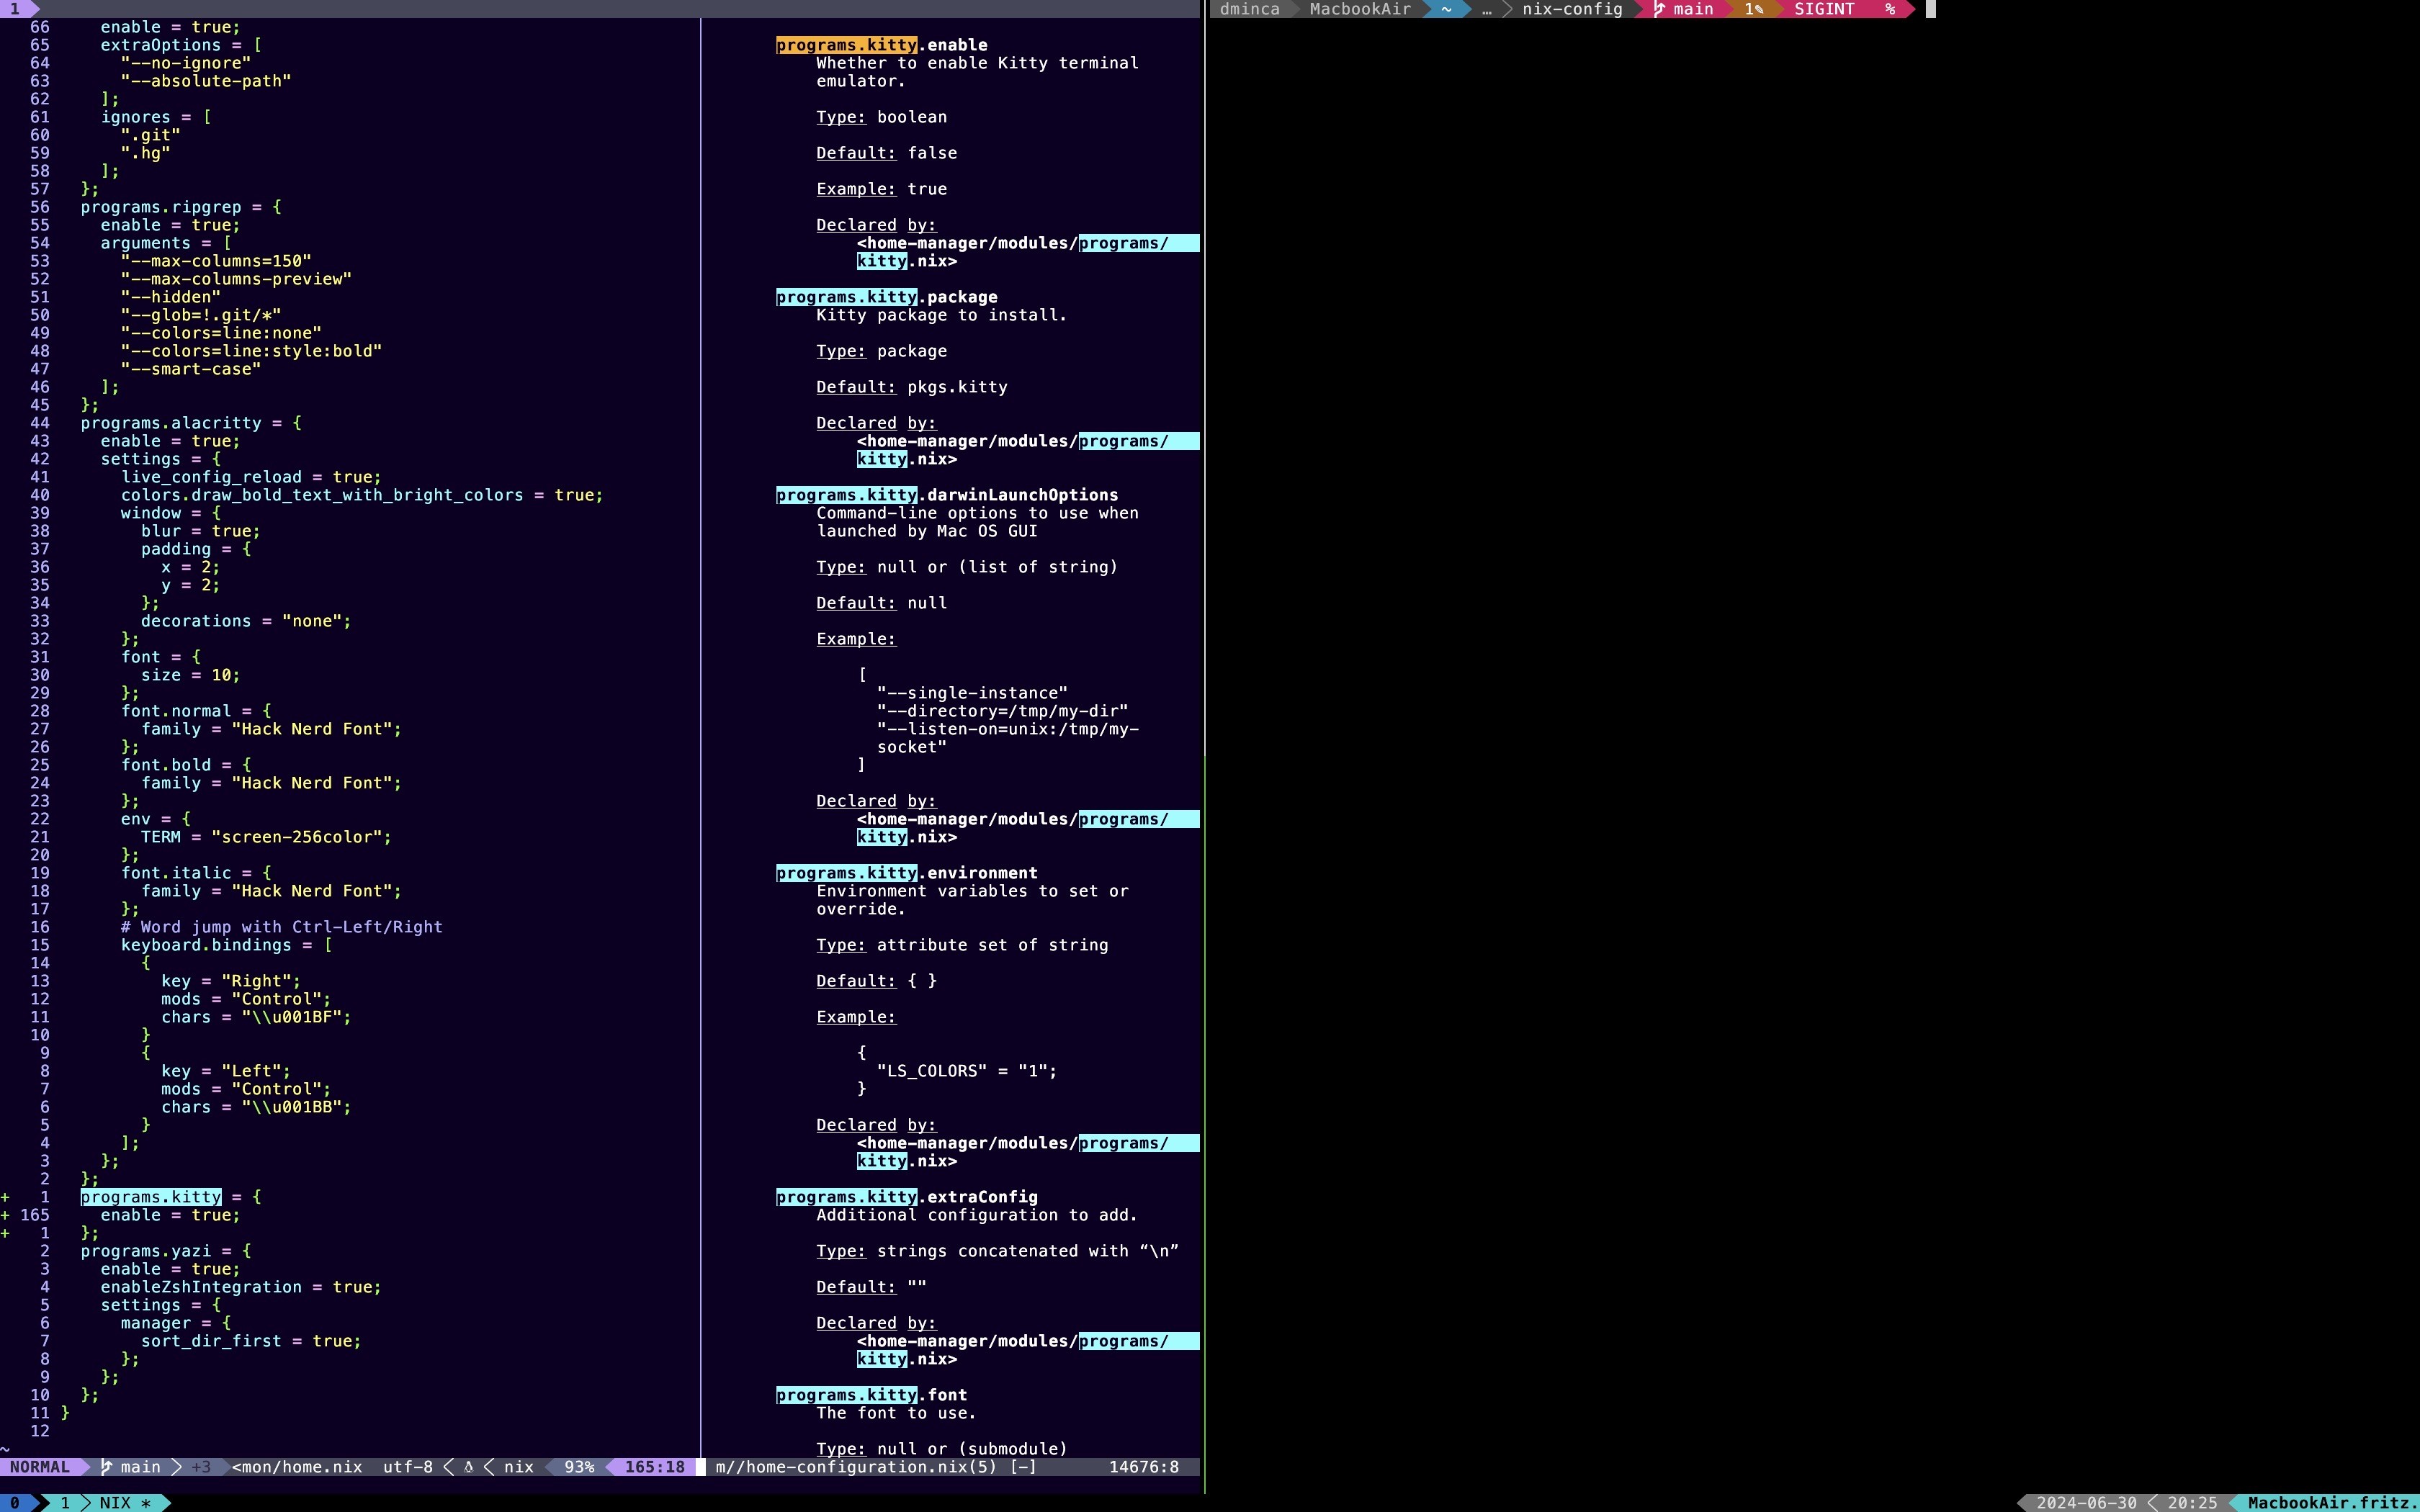Click 'Type: null or (list of string)'

(x=967, y=567)
